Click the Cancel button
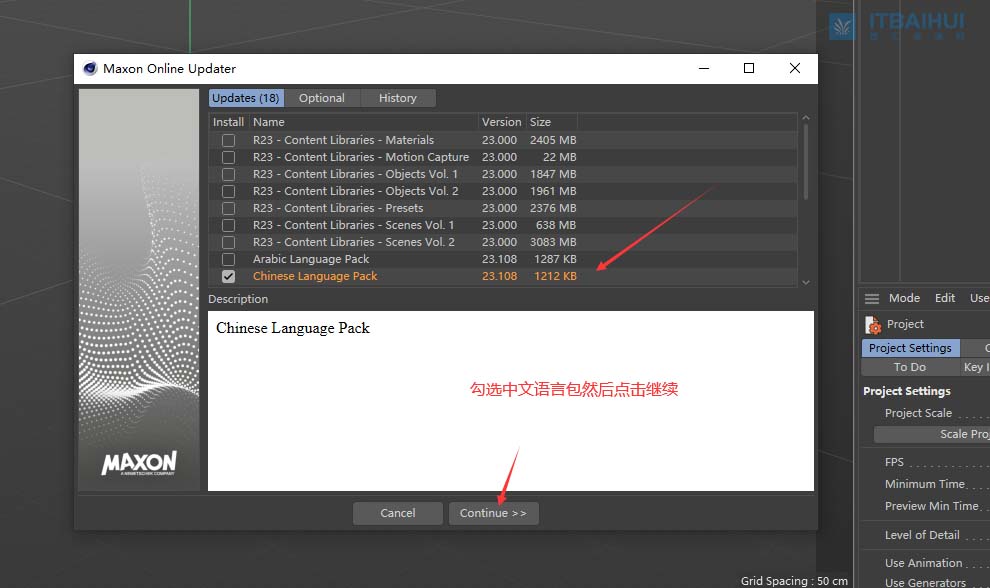 pos(398,513)
